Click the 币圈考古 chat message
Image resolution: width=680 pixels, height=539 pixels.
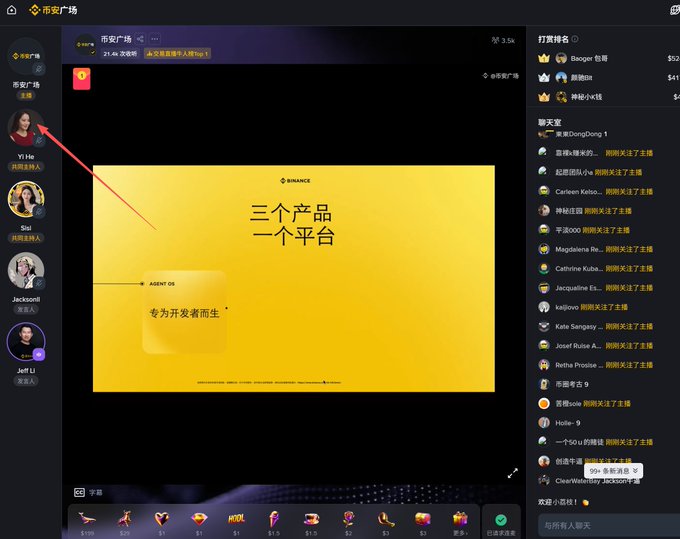[563, 384]
